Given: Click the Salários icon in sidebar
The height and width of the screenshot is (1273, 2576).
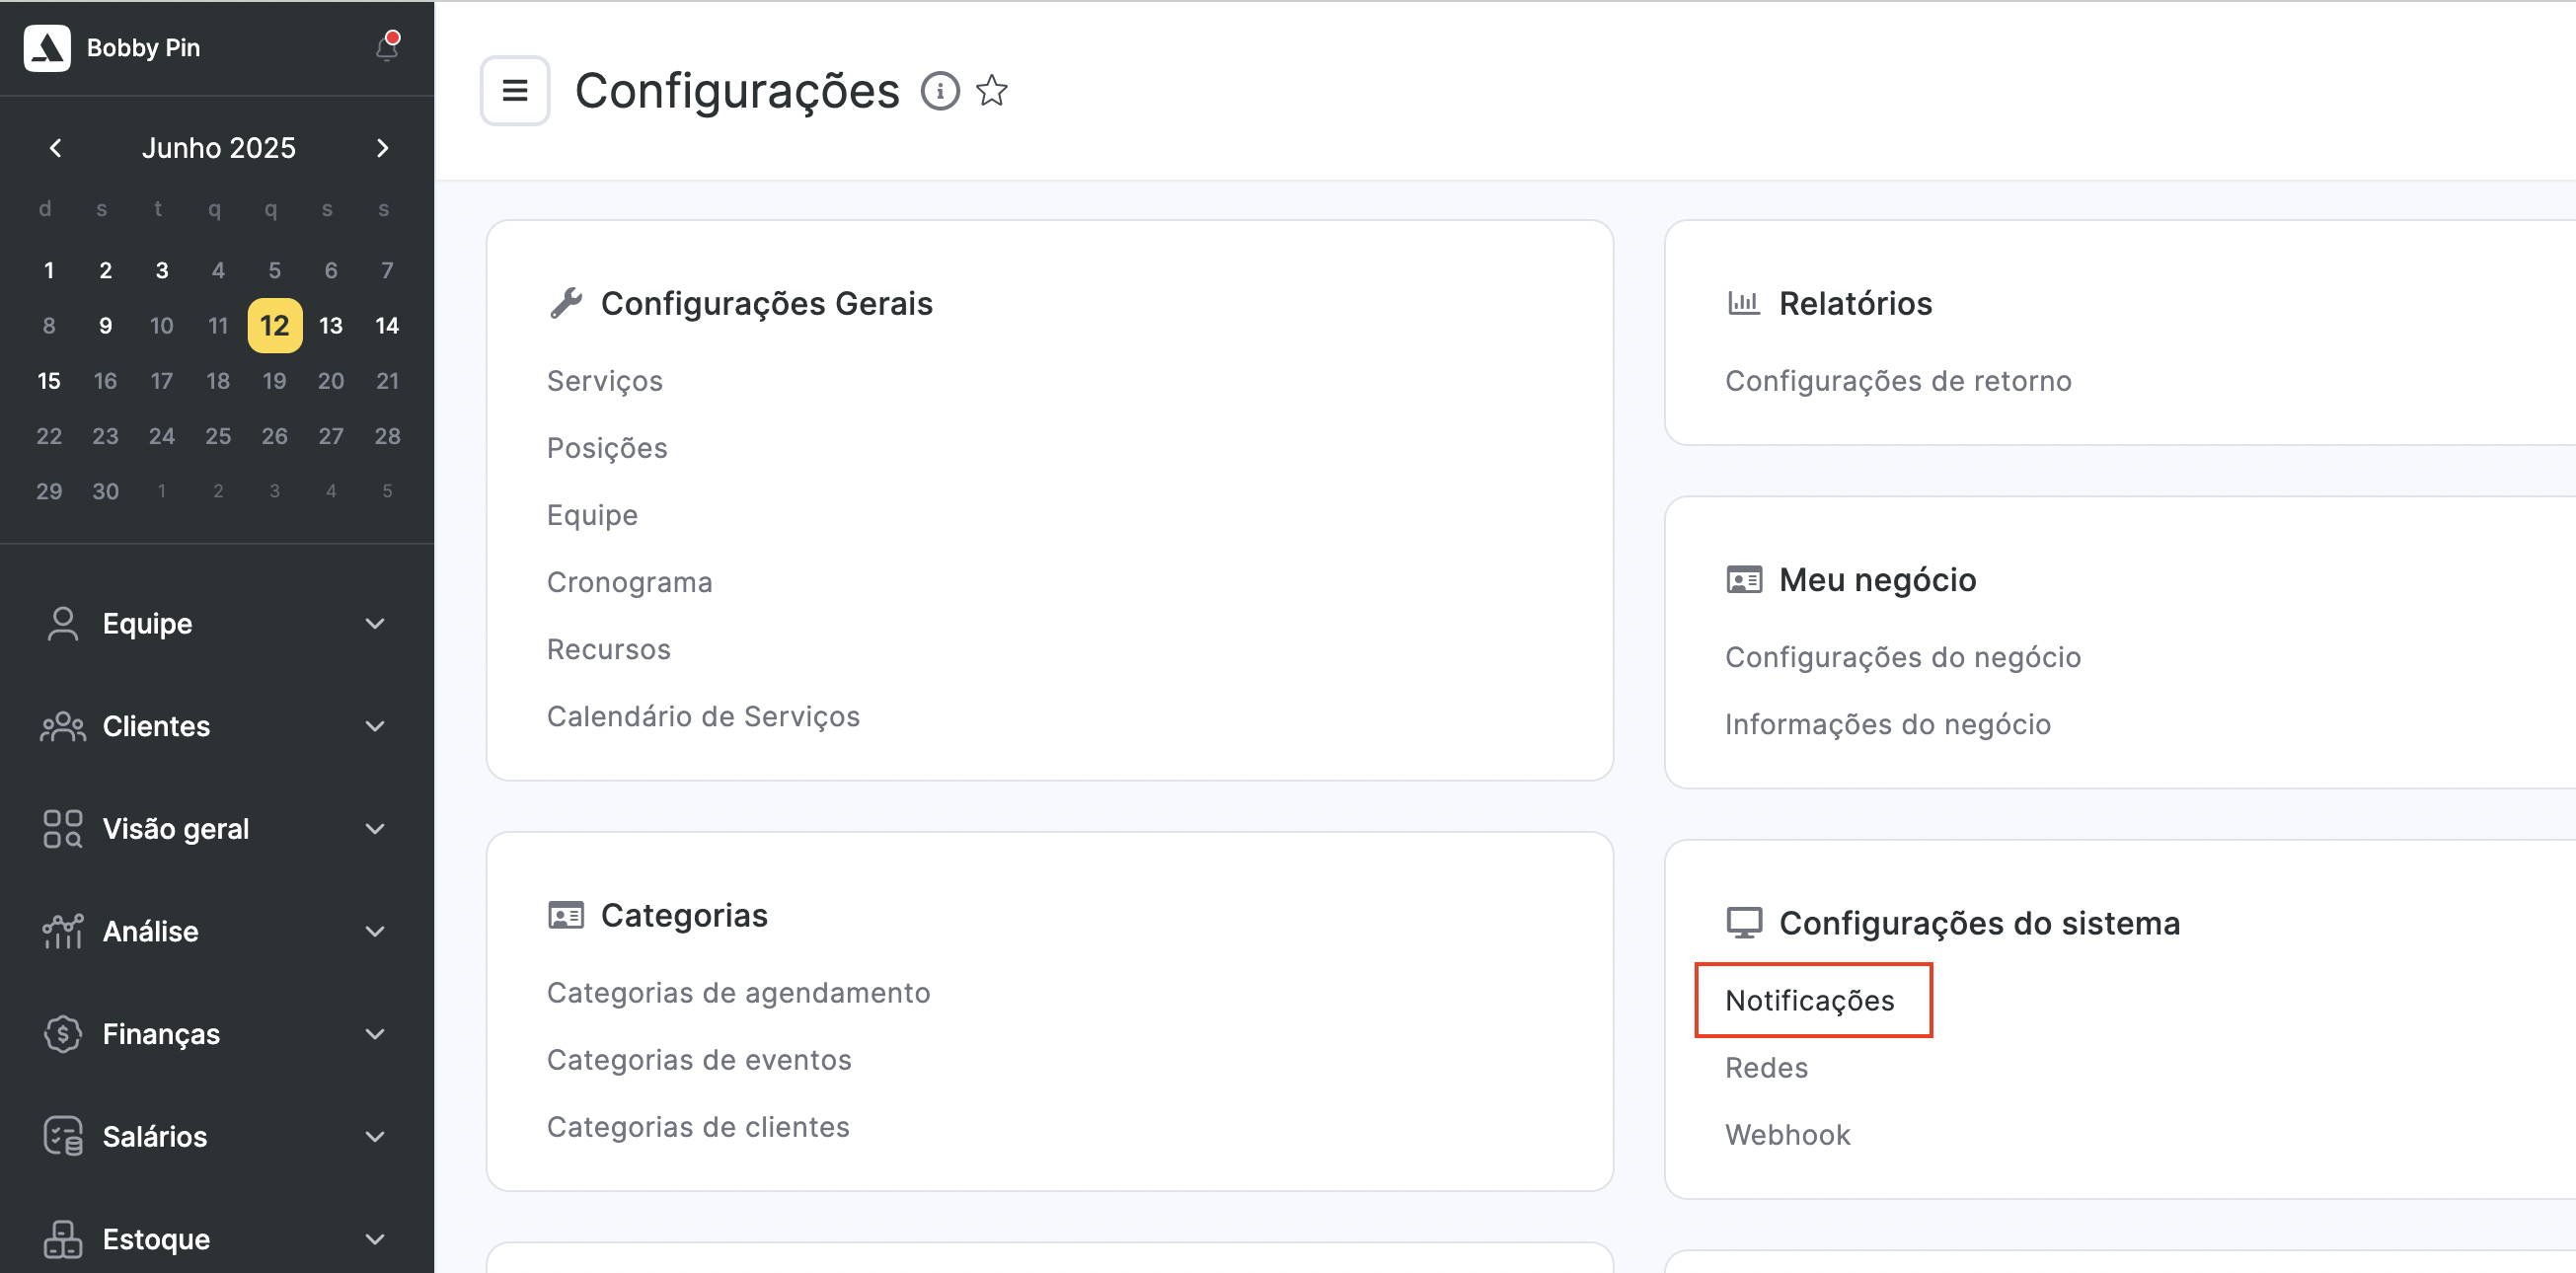Looking at the screenshot, I should pos(63,1136).
